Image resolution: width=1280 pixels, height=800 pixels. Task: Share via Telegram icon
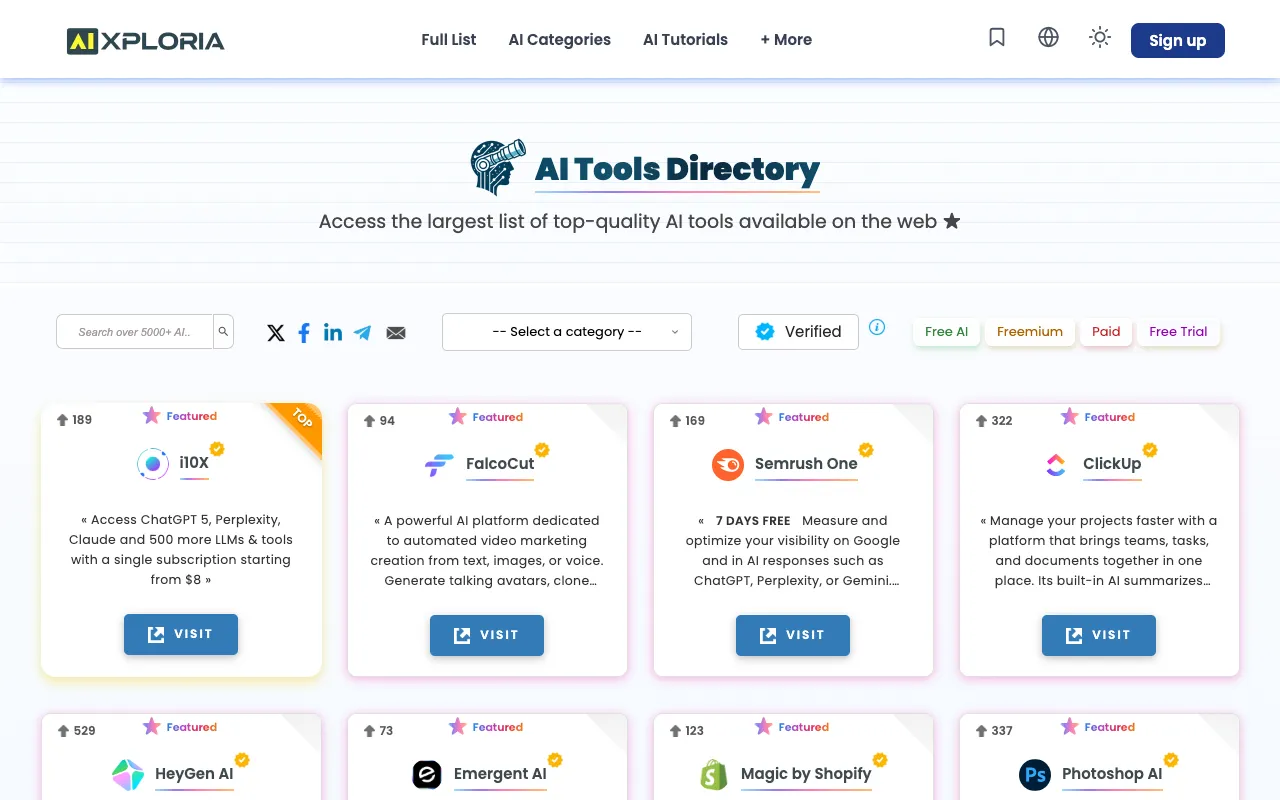coord(363,333)
